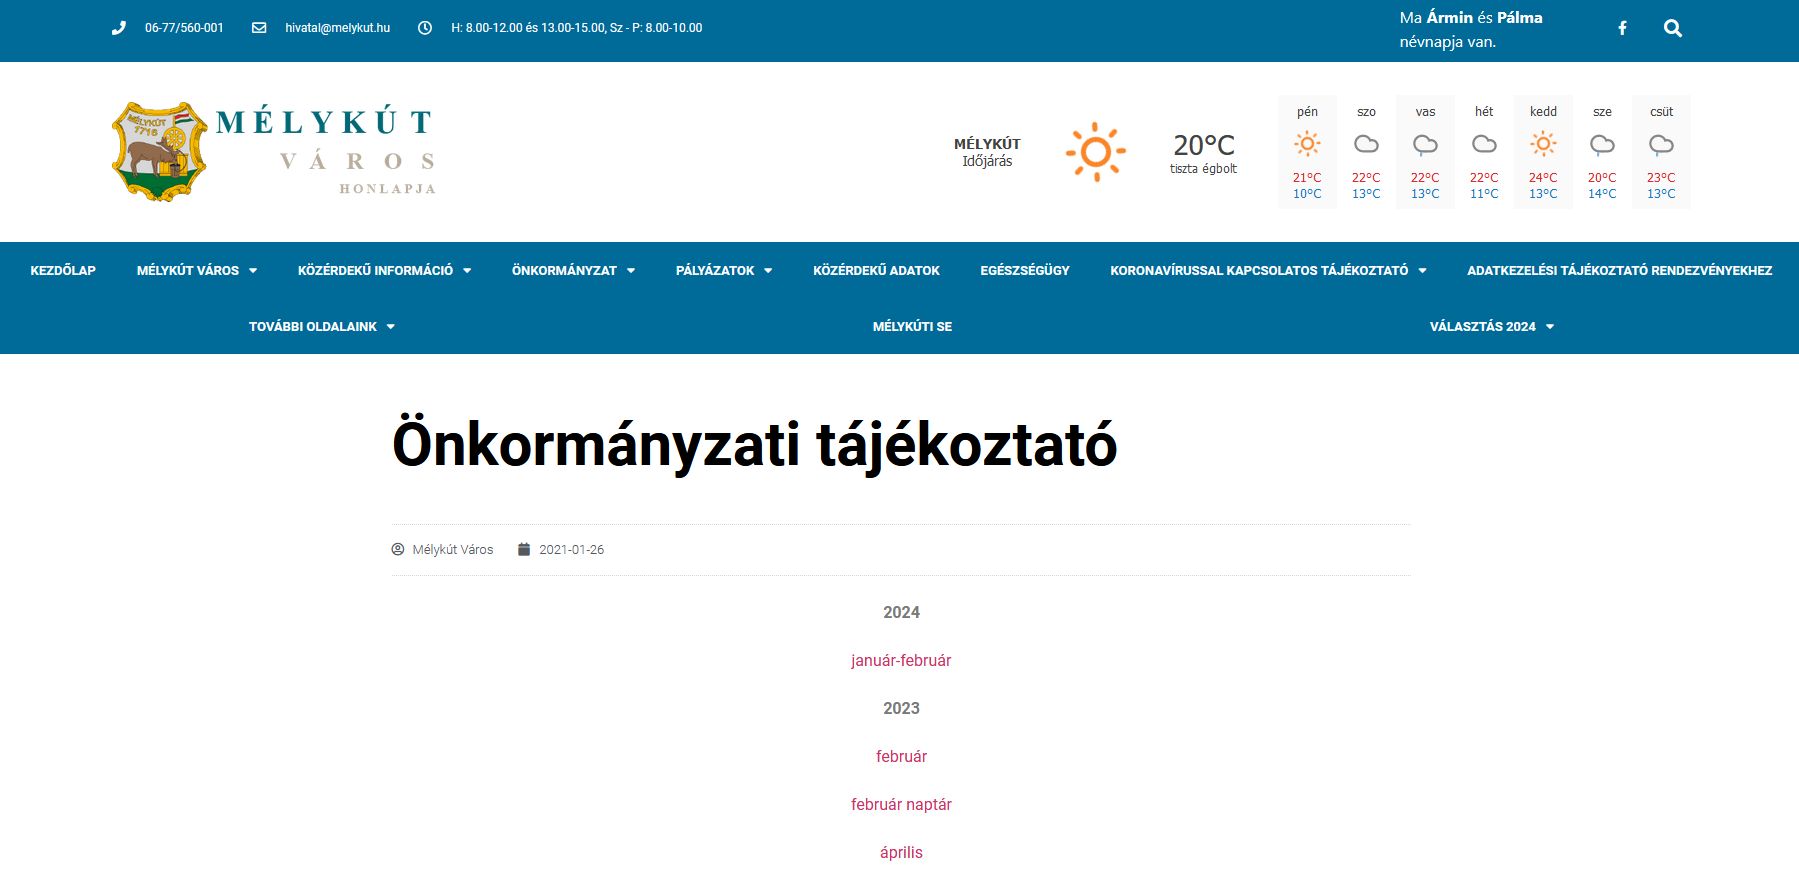The image size is (1799, 885).
Task: Click the Mélykút Időjárás weather label
Action: point(987,152)
